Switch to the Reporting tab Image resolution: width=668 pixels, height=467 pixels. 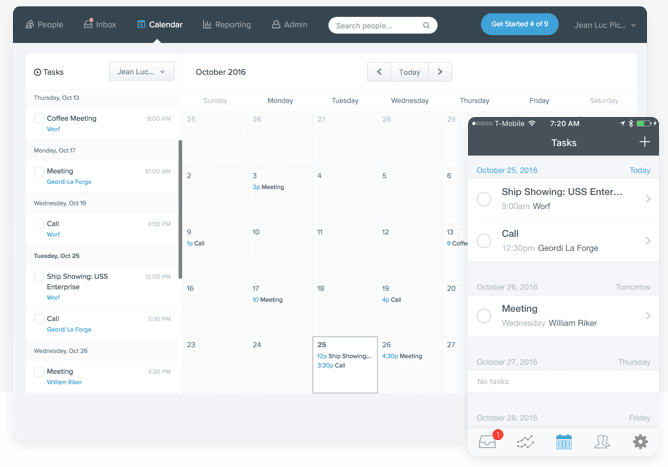226,24
